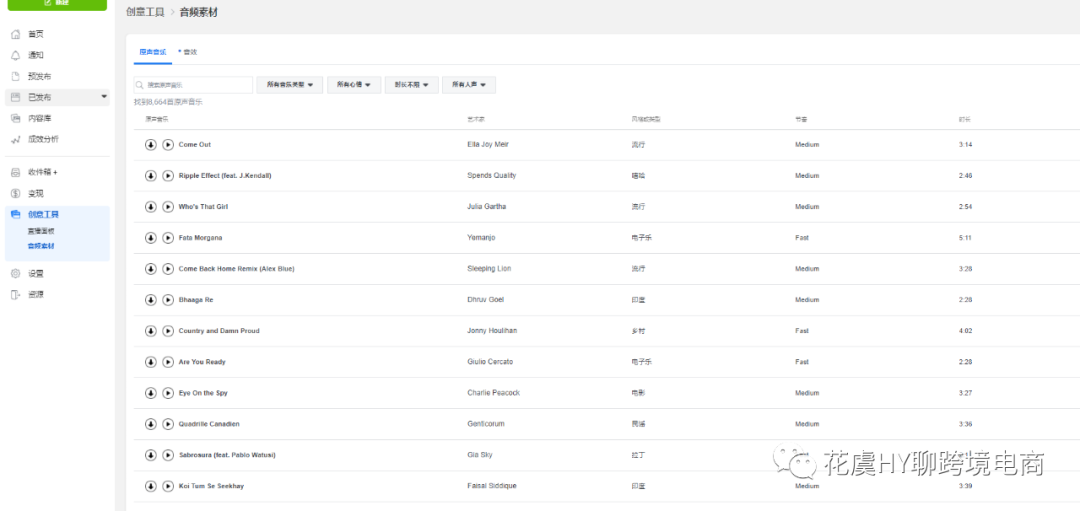Click artist name Faisal Siddique
Viewport: 1080px width, 511px height.
(491, 486)
